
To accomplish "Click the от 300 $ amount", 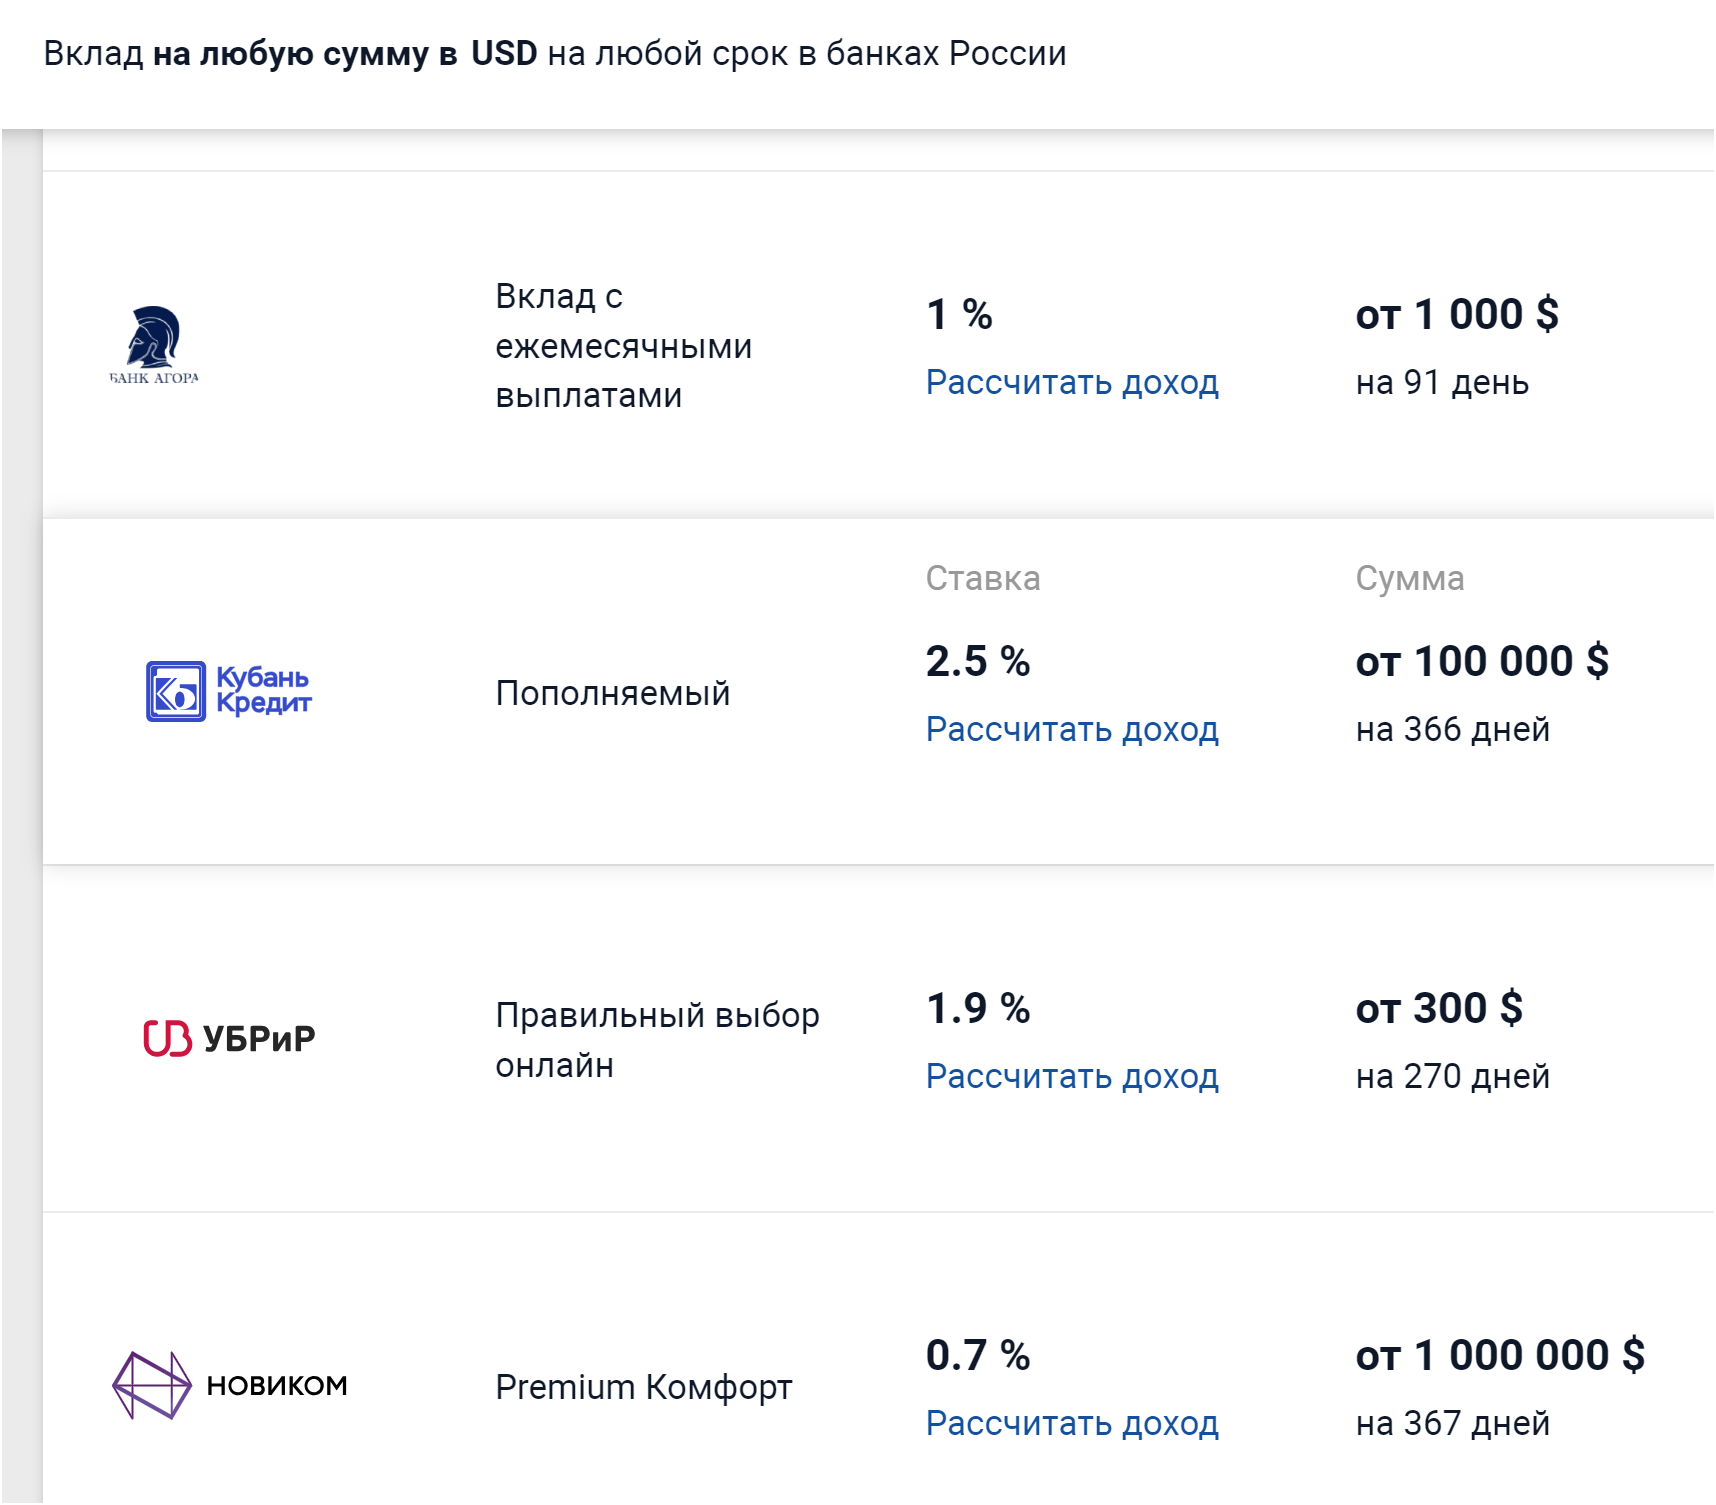I will 1439,1008.
